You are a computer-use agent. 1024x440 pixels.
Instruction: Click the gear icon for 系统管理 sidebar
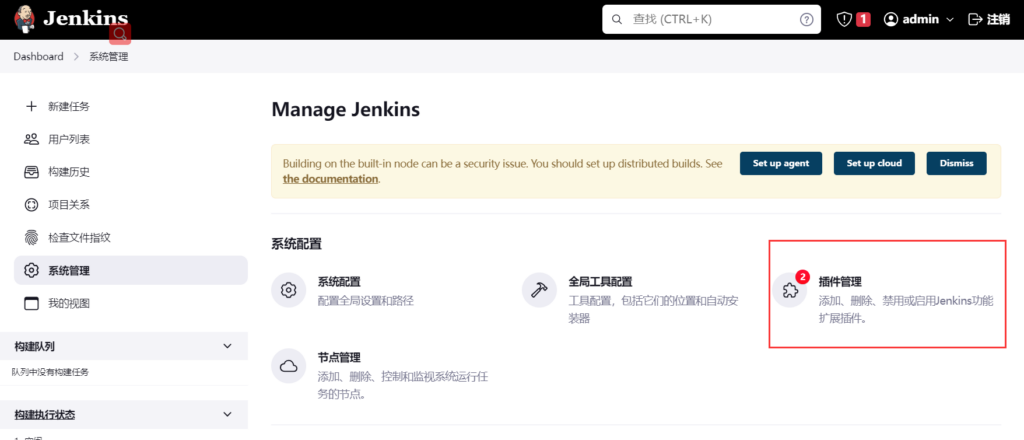(x=31, y=270)
